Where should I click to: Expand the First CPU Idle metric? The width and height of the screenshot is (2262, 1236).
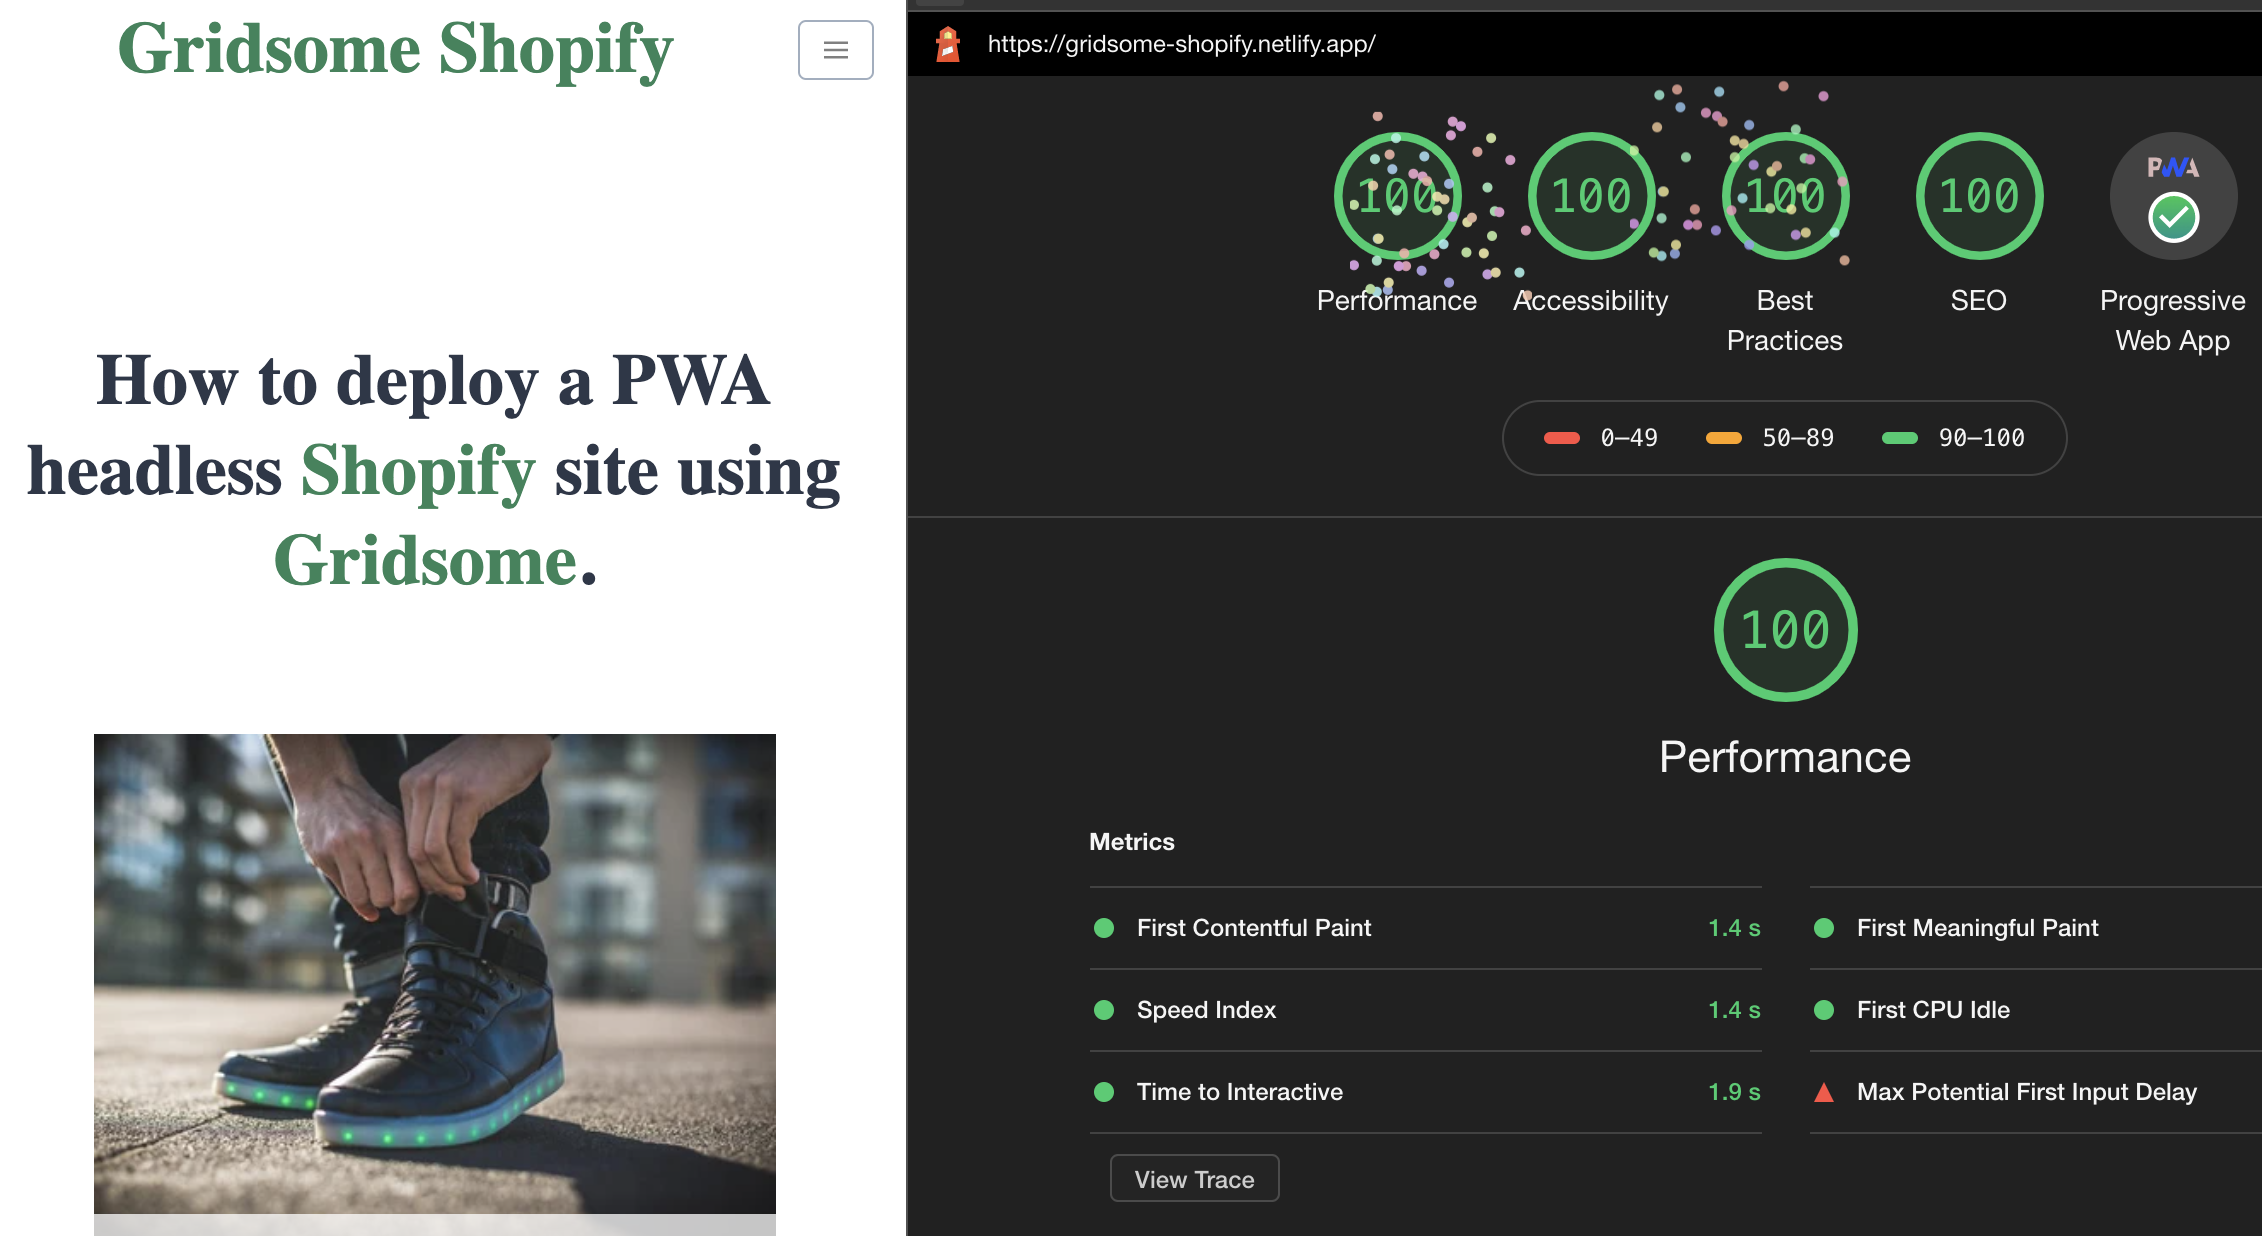tap(1932, 1010)
